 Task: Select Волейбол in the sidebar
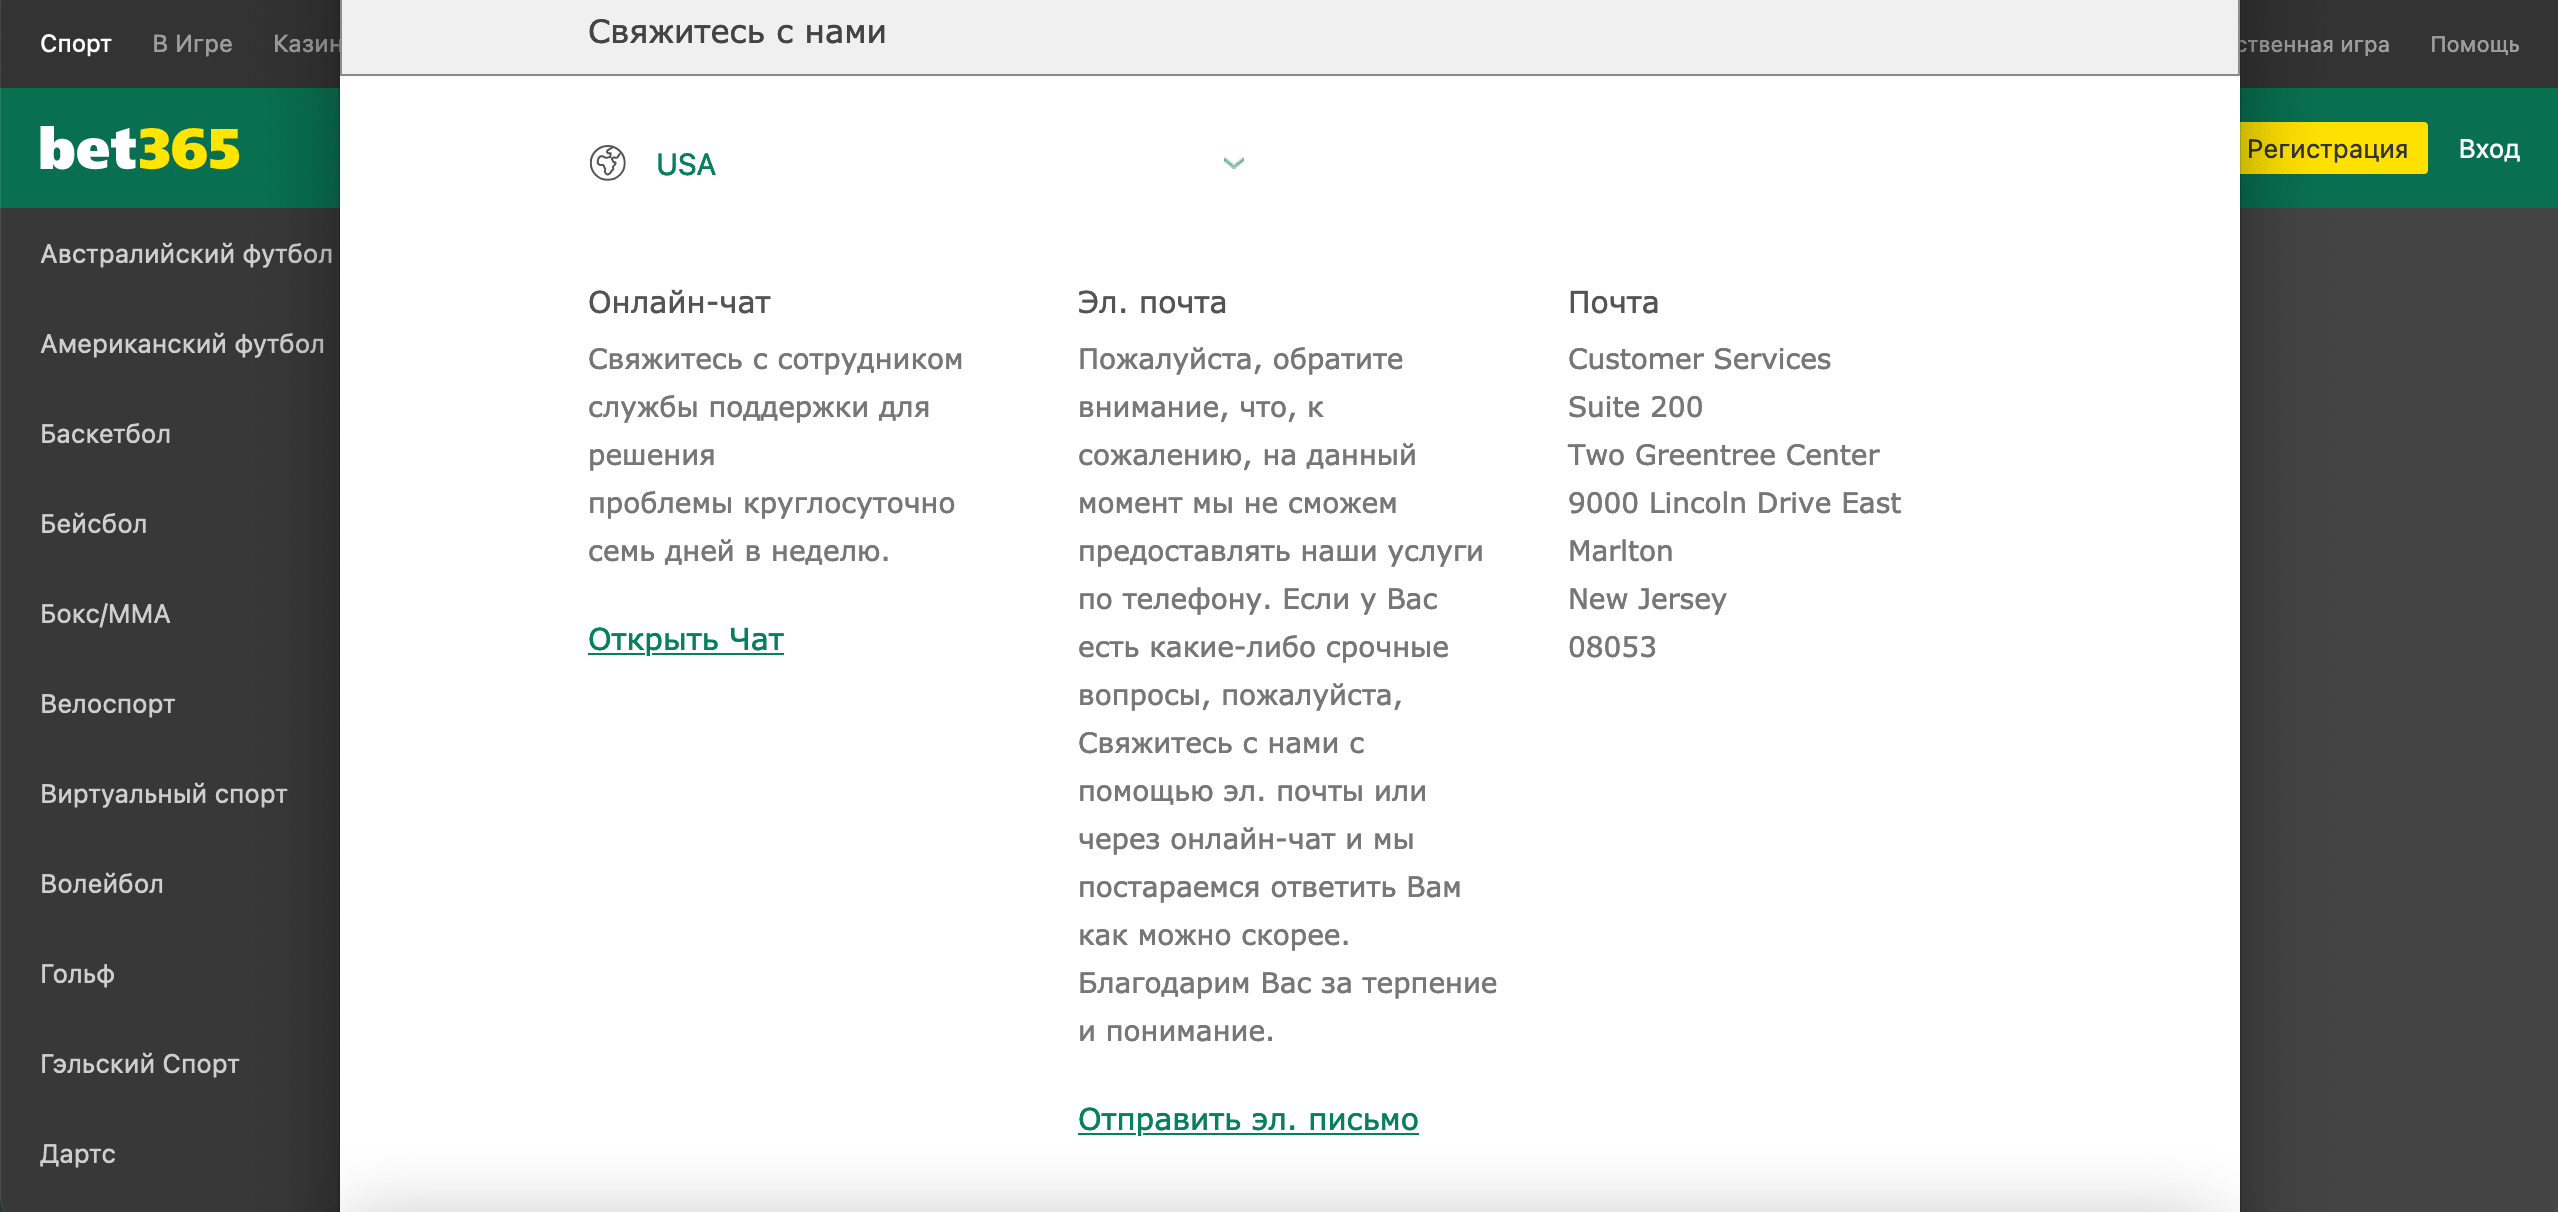click(x=101, y=884)
